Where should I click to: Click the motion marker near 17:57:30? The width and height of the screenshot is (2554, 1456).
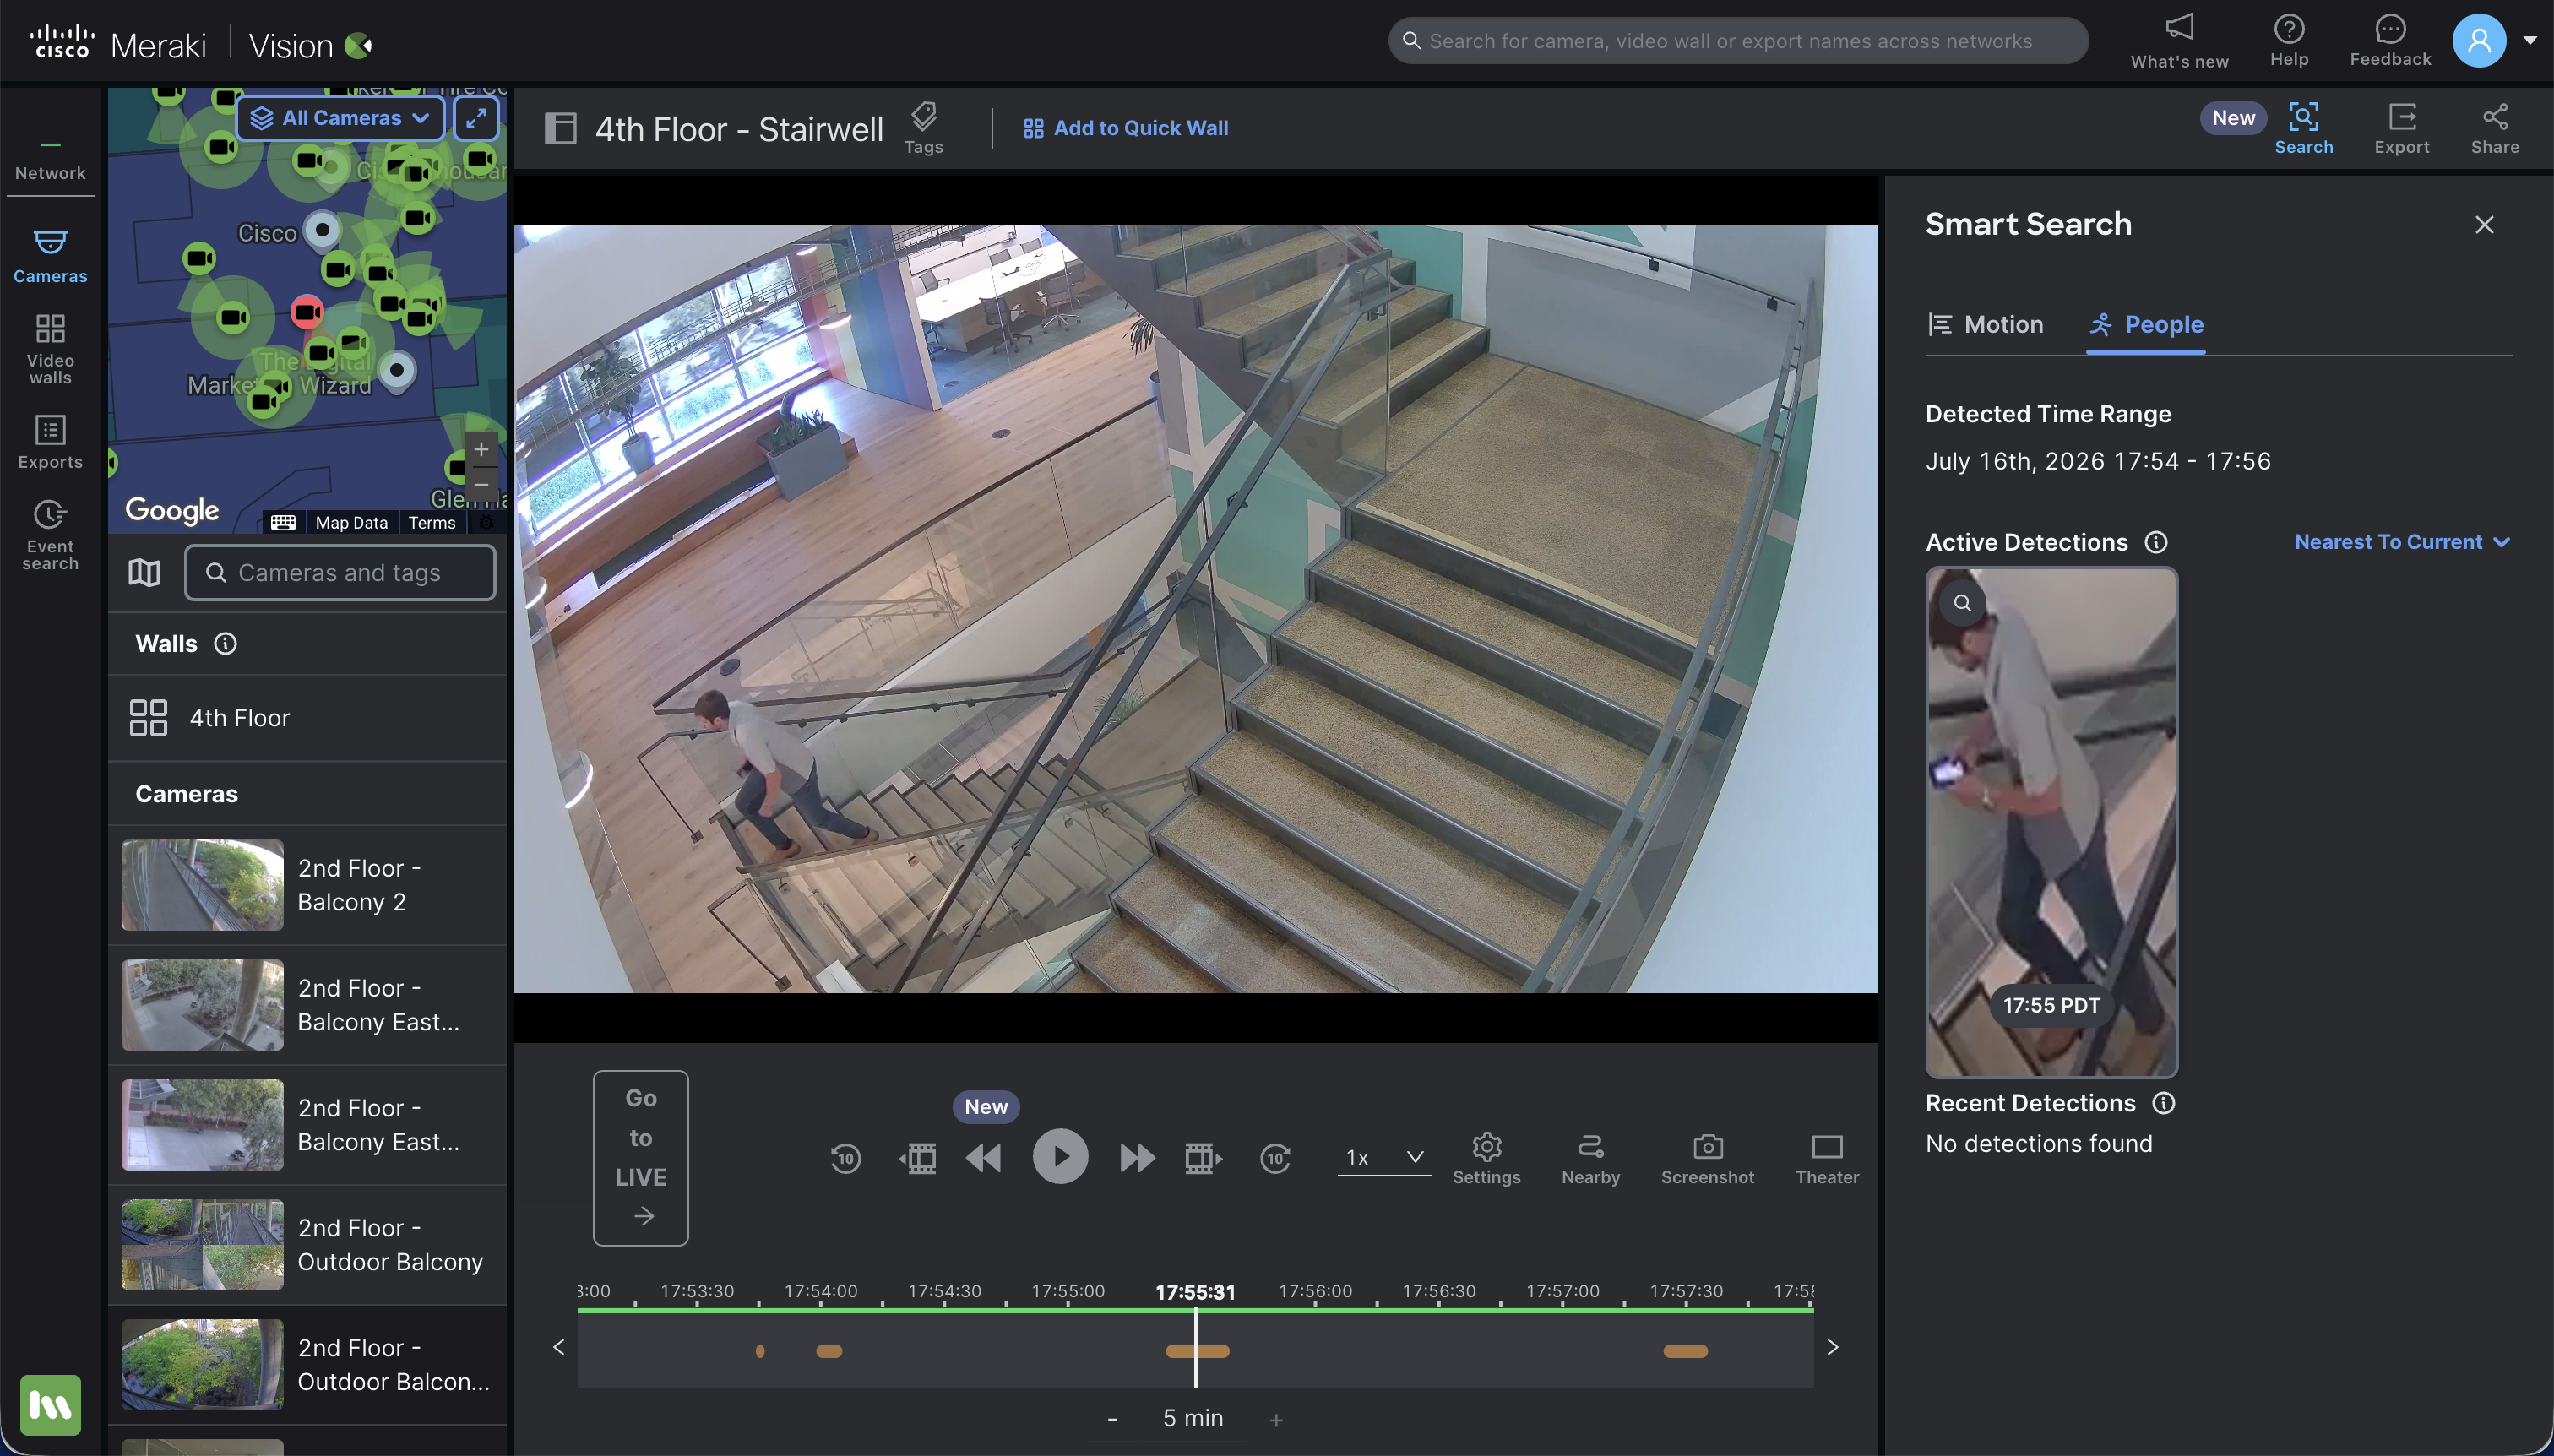(1685, 1351)
